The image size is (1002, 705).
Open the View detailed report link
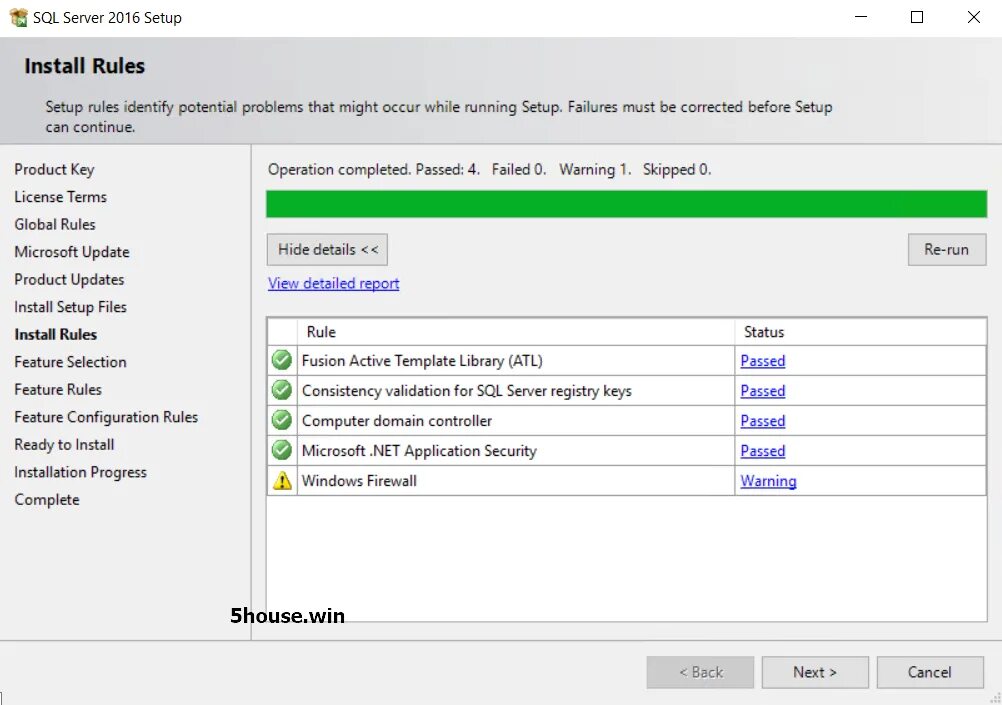click(334, 283)
